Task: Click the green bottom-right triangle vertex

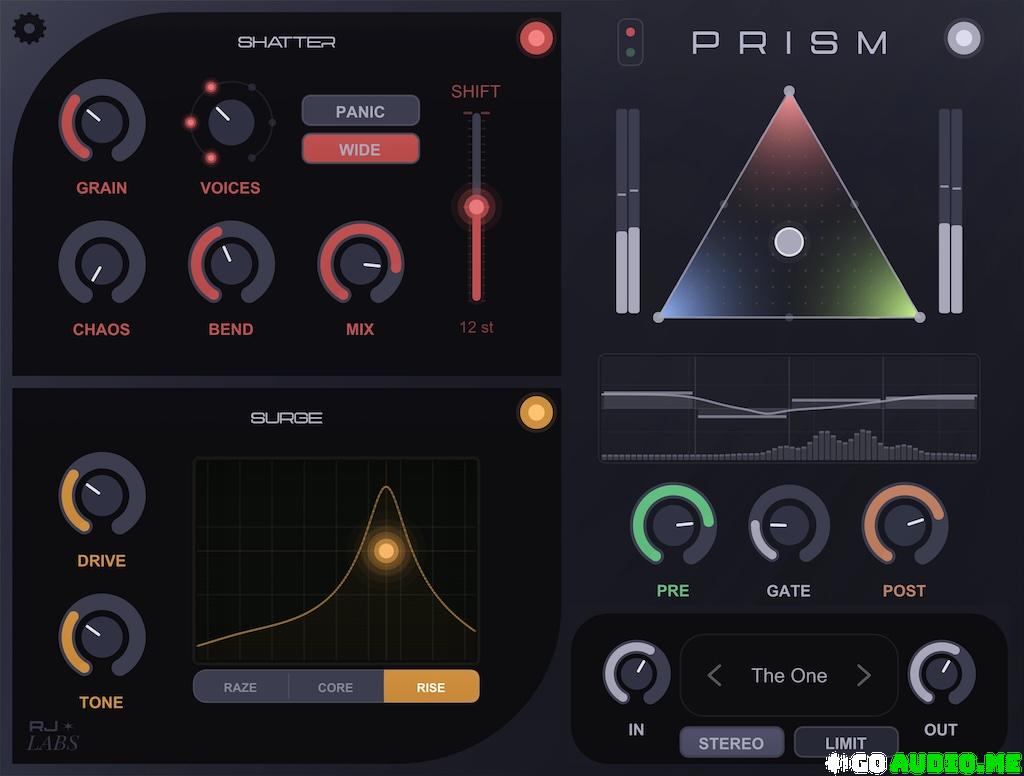Action: [x=920, y=317]
